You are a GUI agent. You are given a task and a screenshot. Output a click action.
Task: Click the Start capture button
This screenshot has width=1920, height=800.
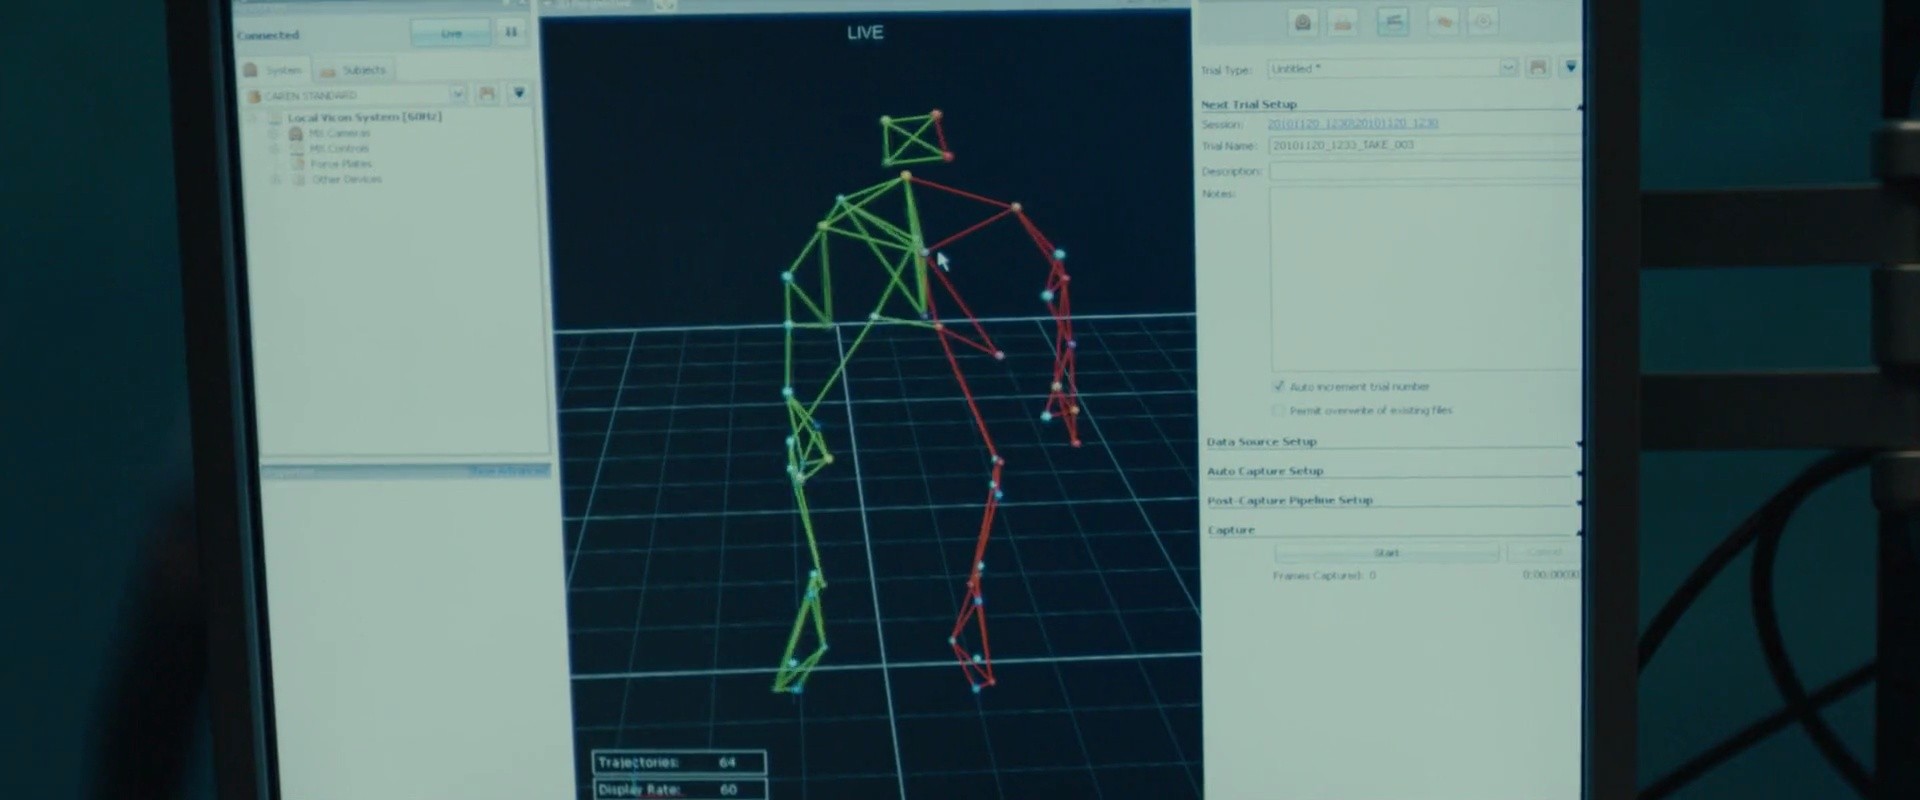[x=1386, y=553]
